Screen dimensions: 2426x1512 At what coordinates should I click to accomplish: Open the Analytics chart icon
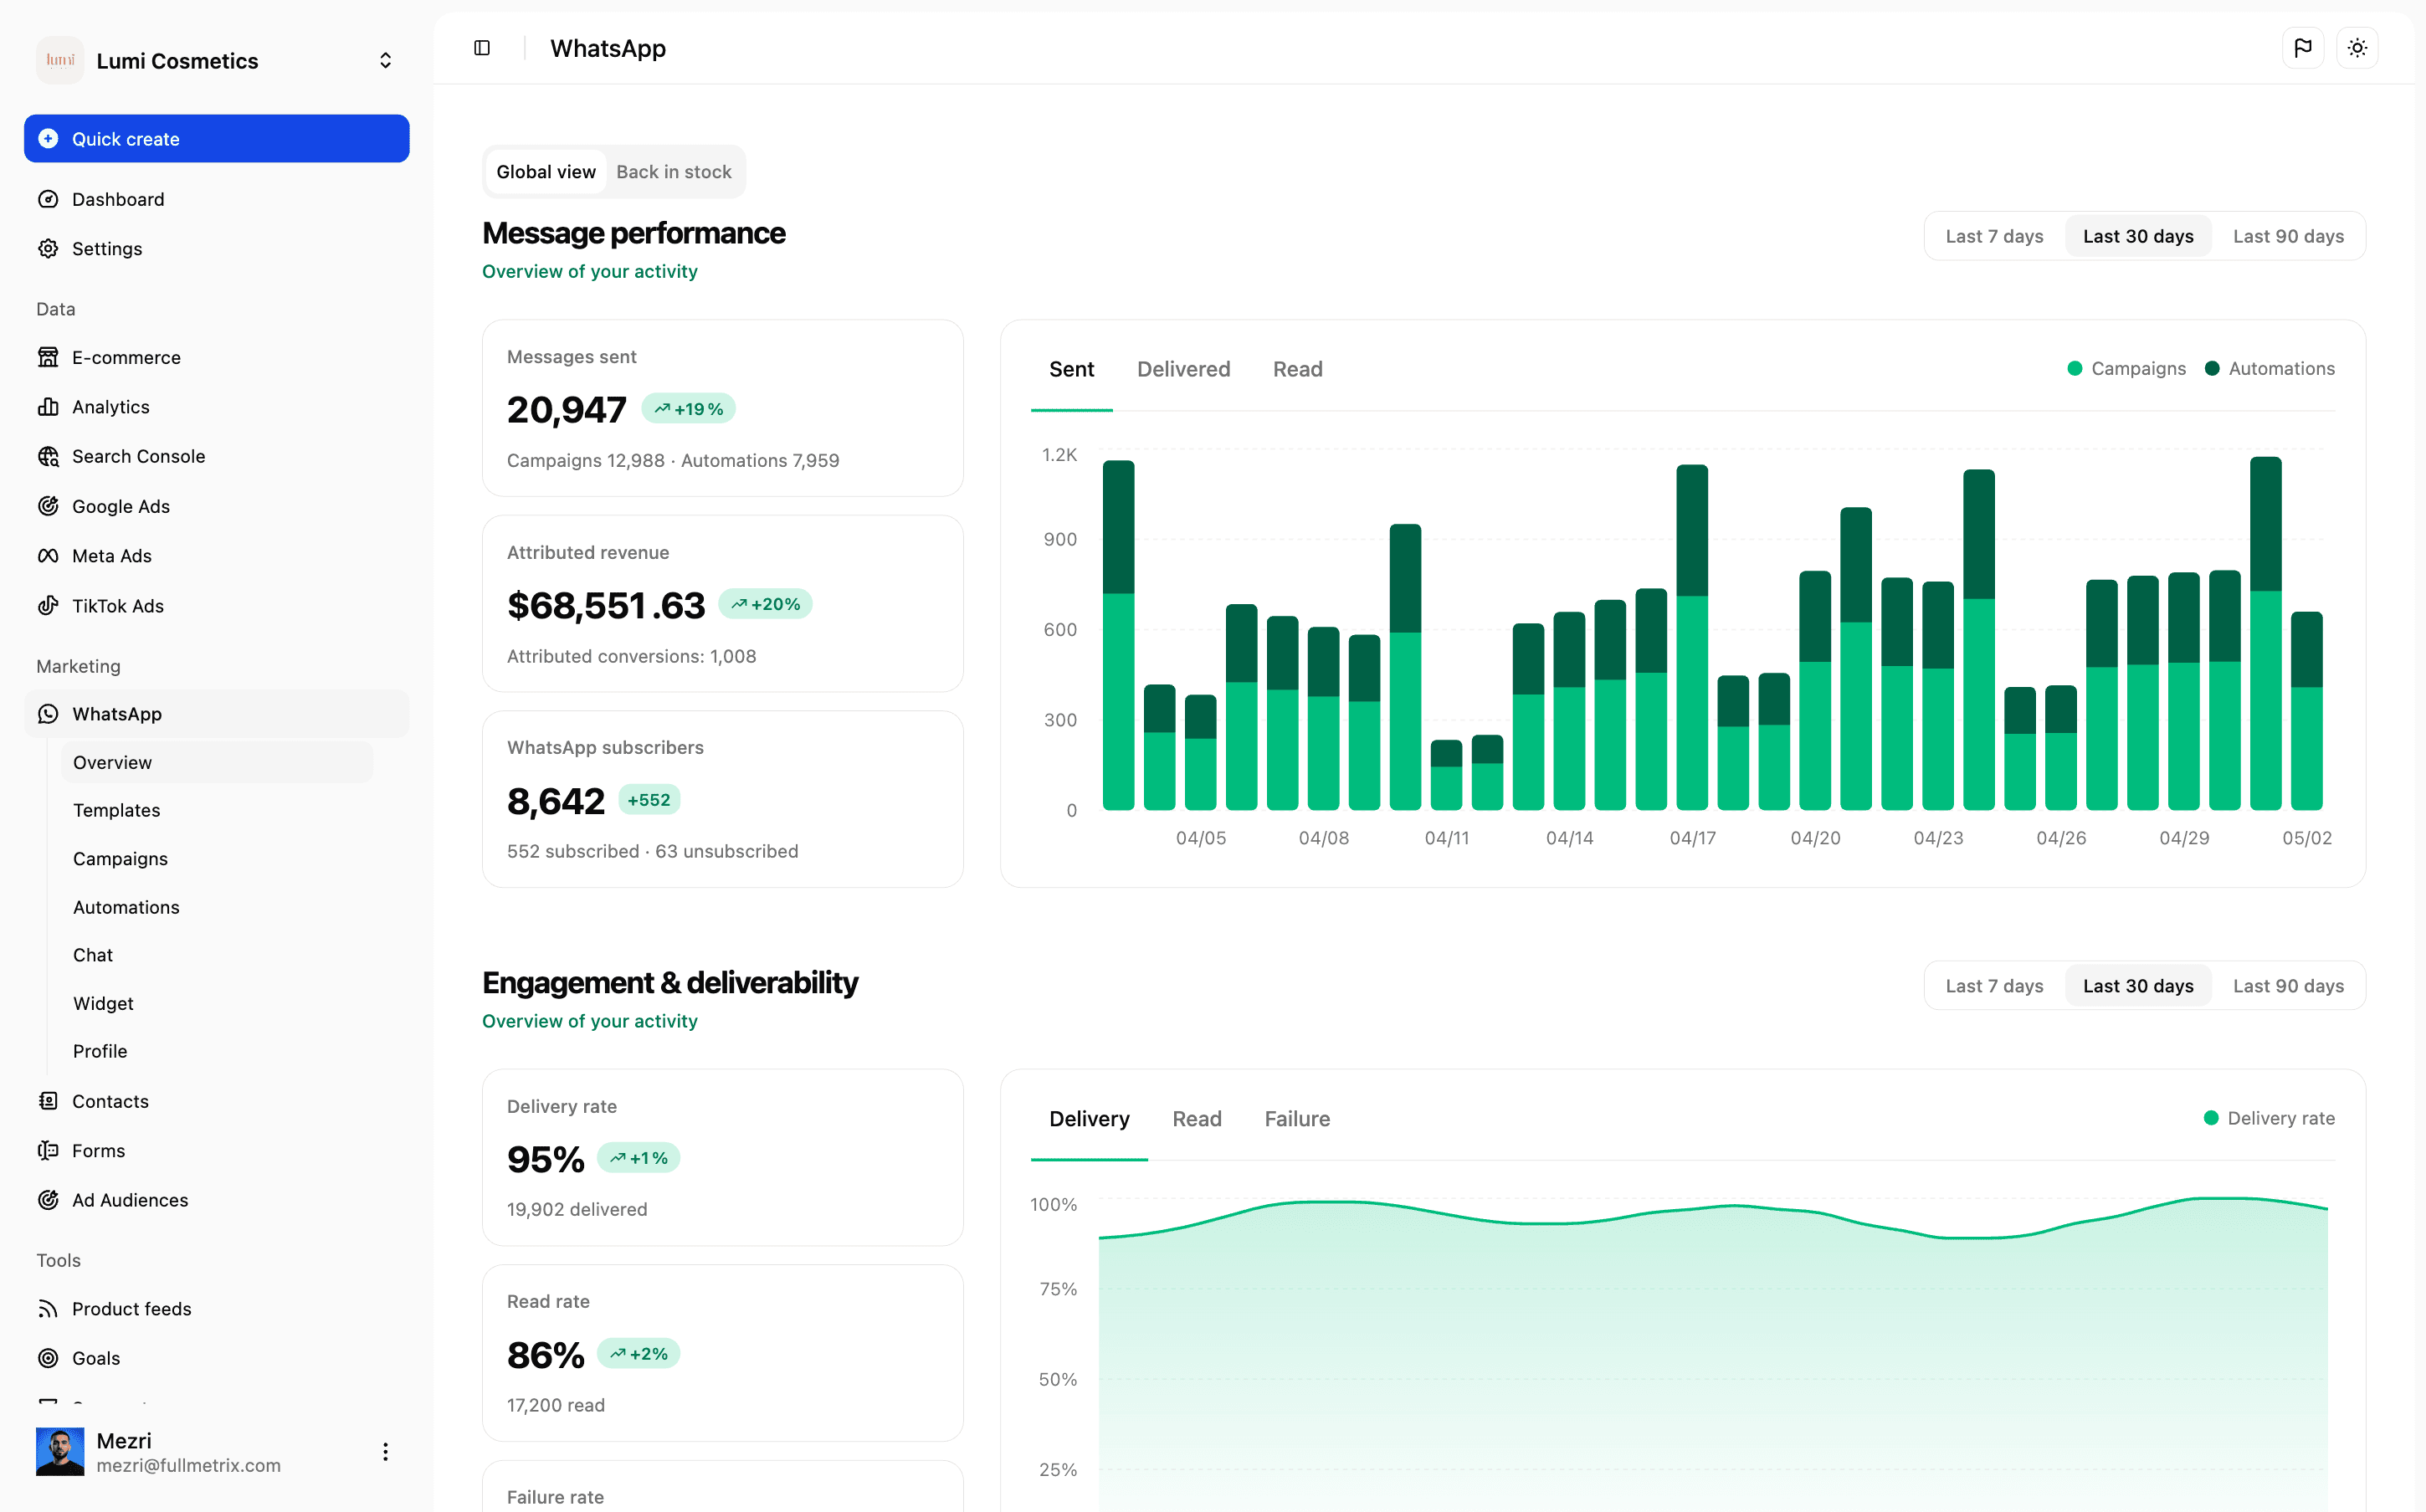point(48,406)
